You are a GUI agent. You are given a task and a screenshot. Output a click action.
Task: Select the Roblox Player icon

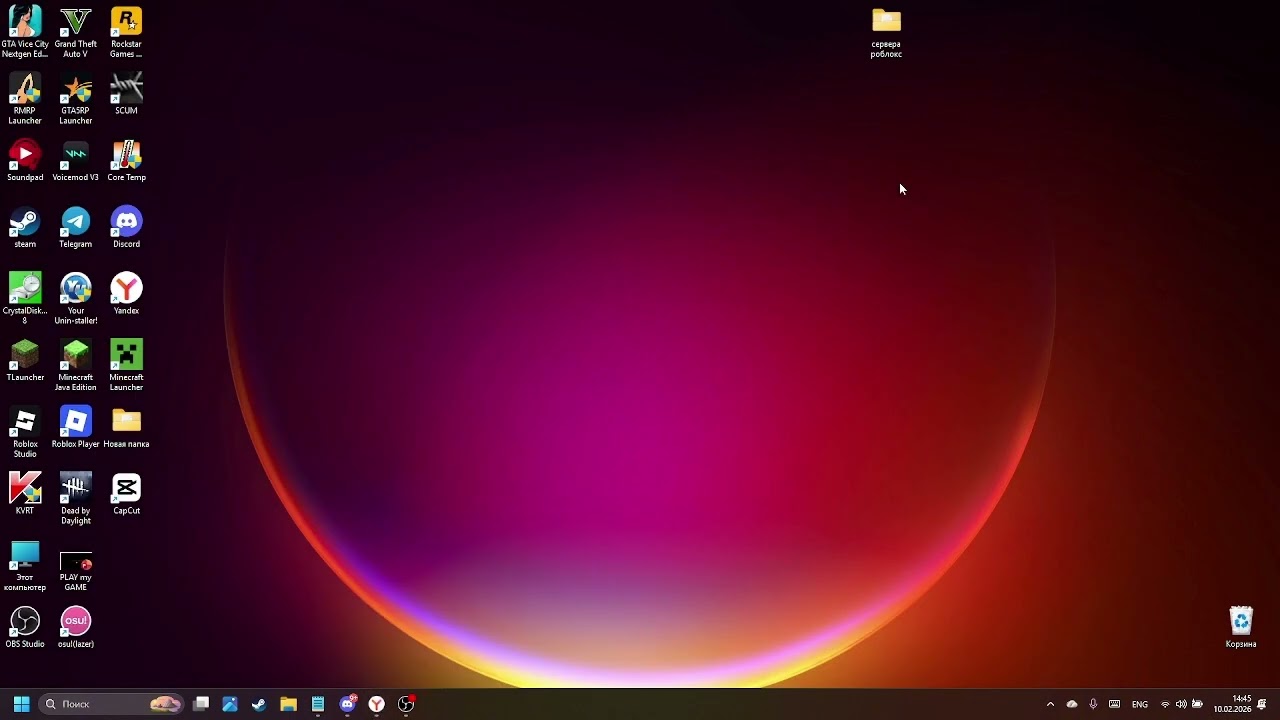[76, 427]
